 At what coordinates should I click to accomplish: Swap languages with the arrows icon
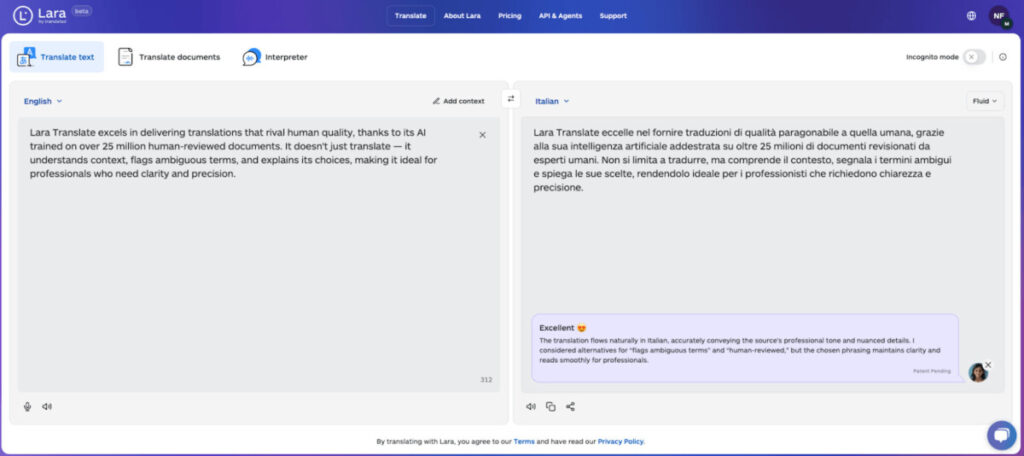pos(511,99)
